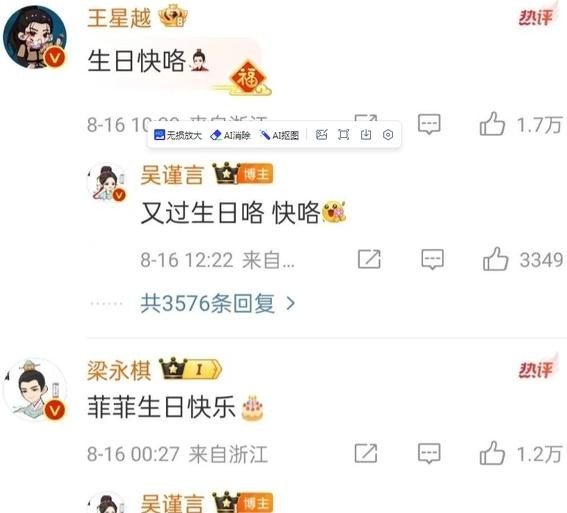Save image using the download icon
Viewport: 567px width, 513px height.
pos(366,135)
